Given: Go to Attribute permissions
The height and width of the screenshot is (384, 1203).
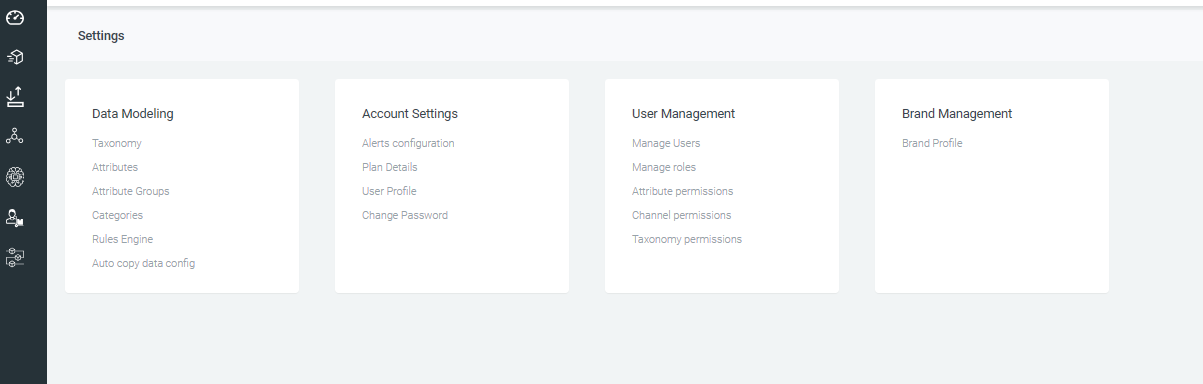Looking at the screenshot, I should click(683, 191).
